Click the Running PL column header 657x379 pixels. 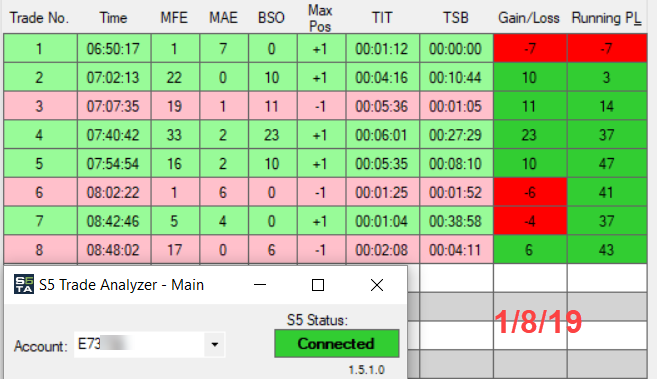[606, 18]
